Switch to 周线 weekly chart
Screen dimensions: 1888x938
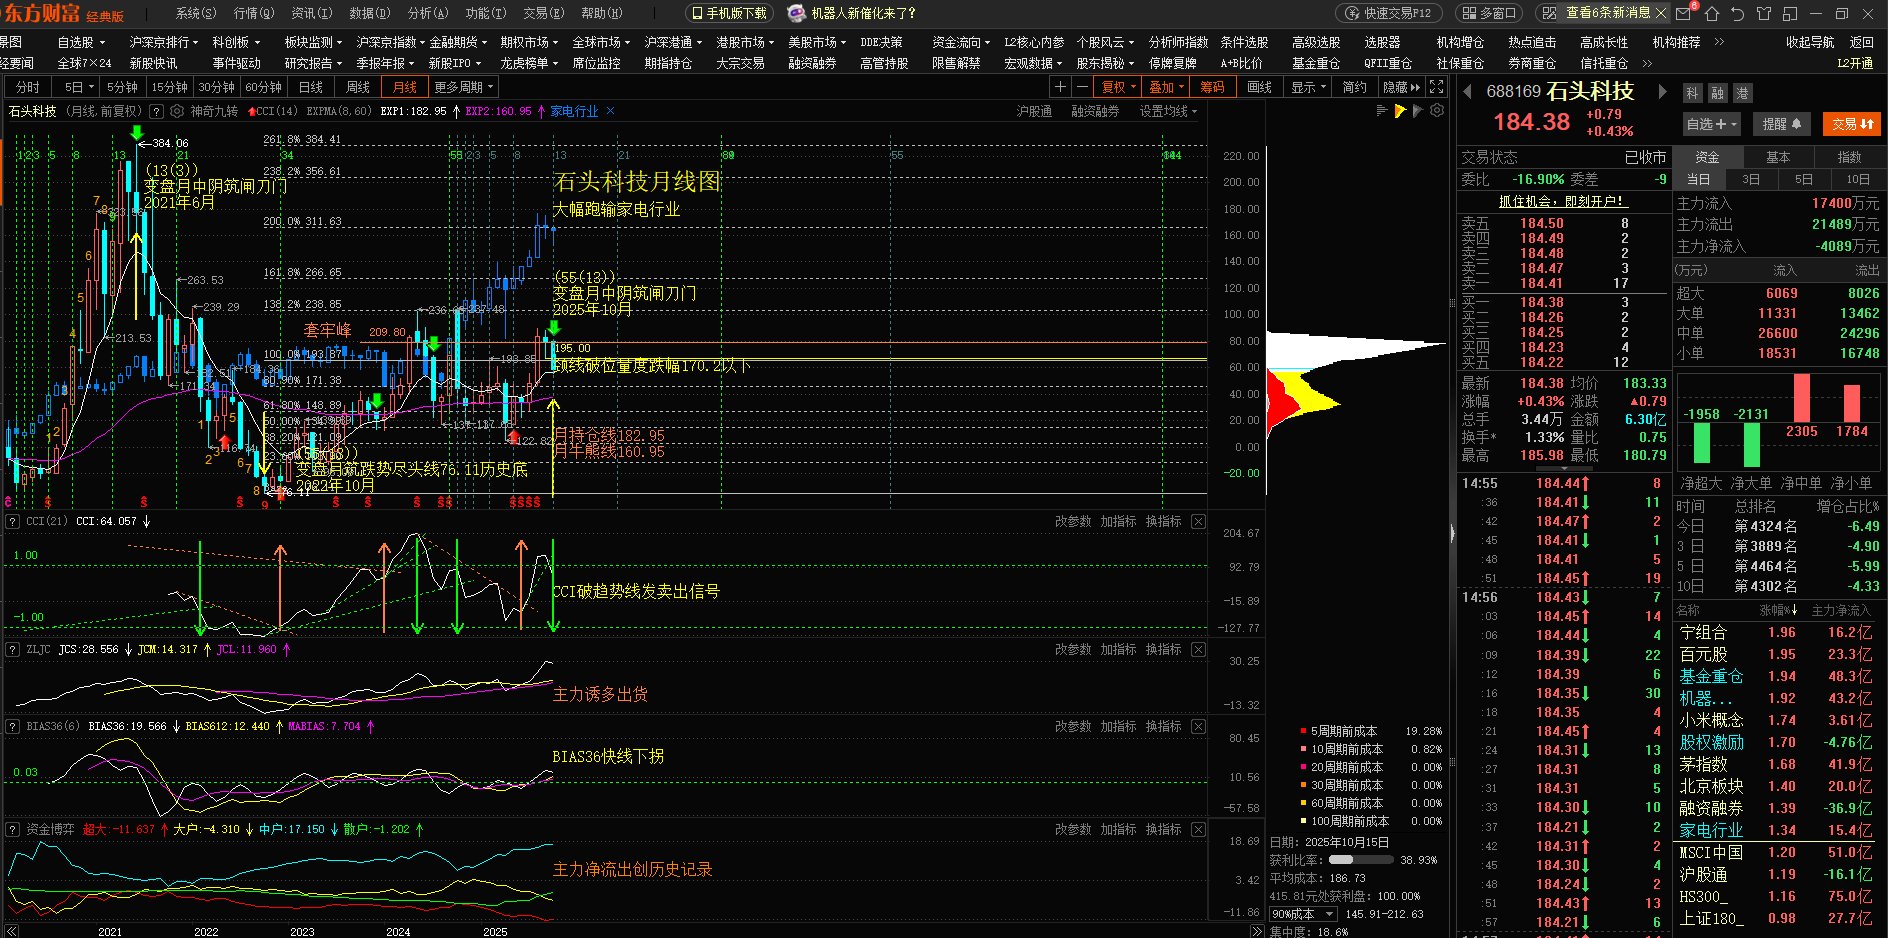(357, 87)
